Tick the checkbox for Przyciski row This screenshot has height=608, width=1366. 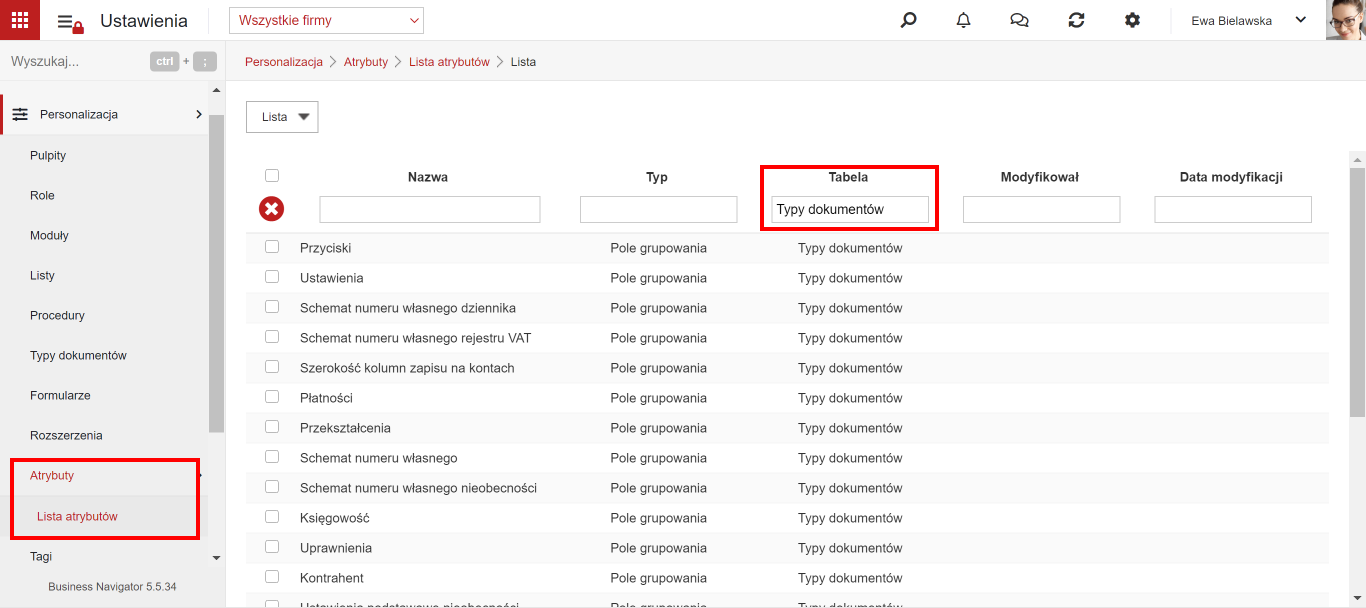tap(272, 247)
